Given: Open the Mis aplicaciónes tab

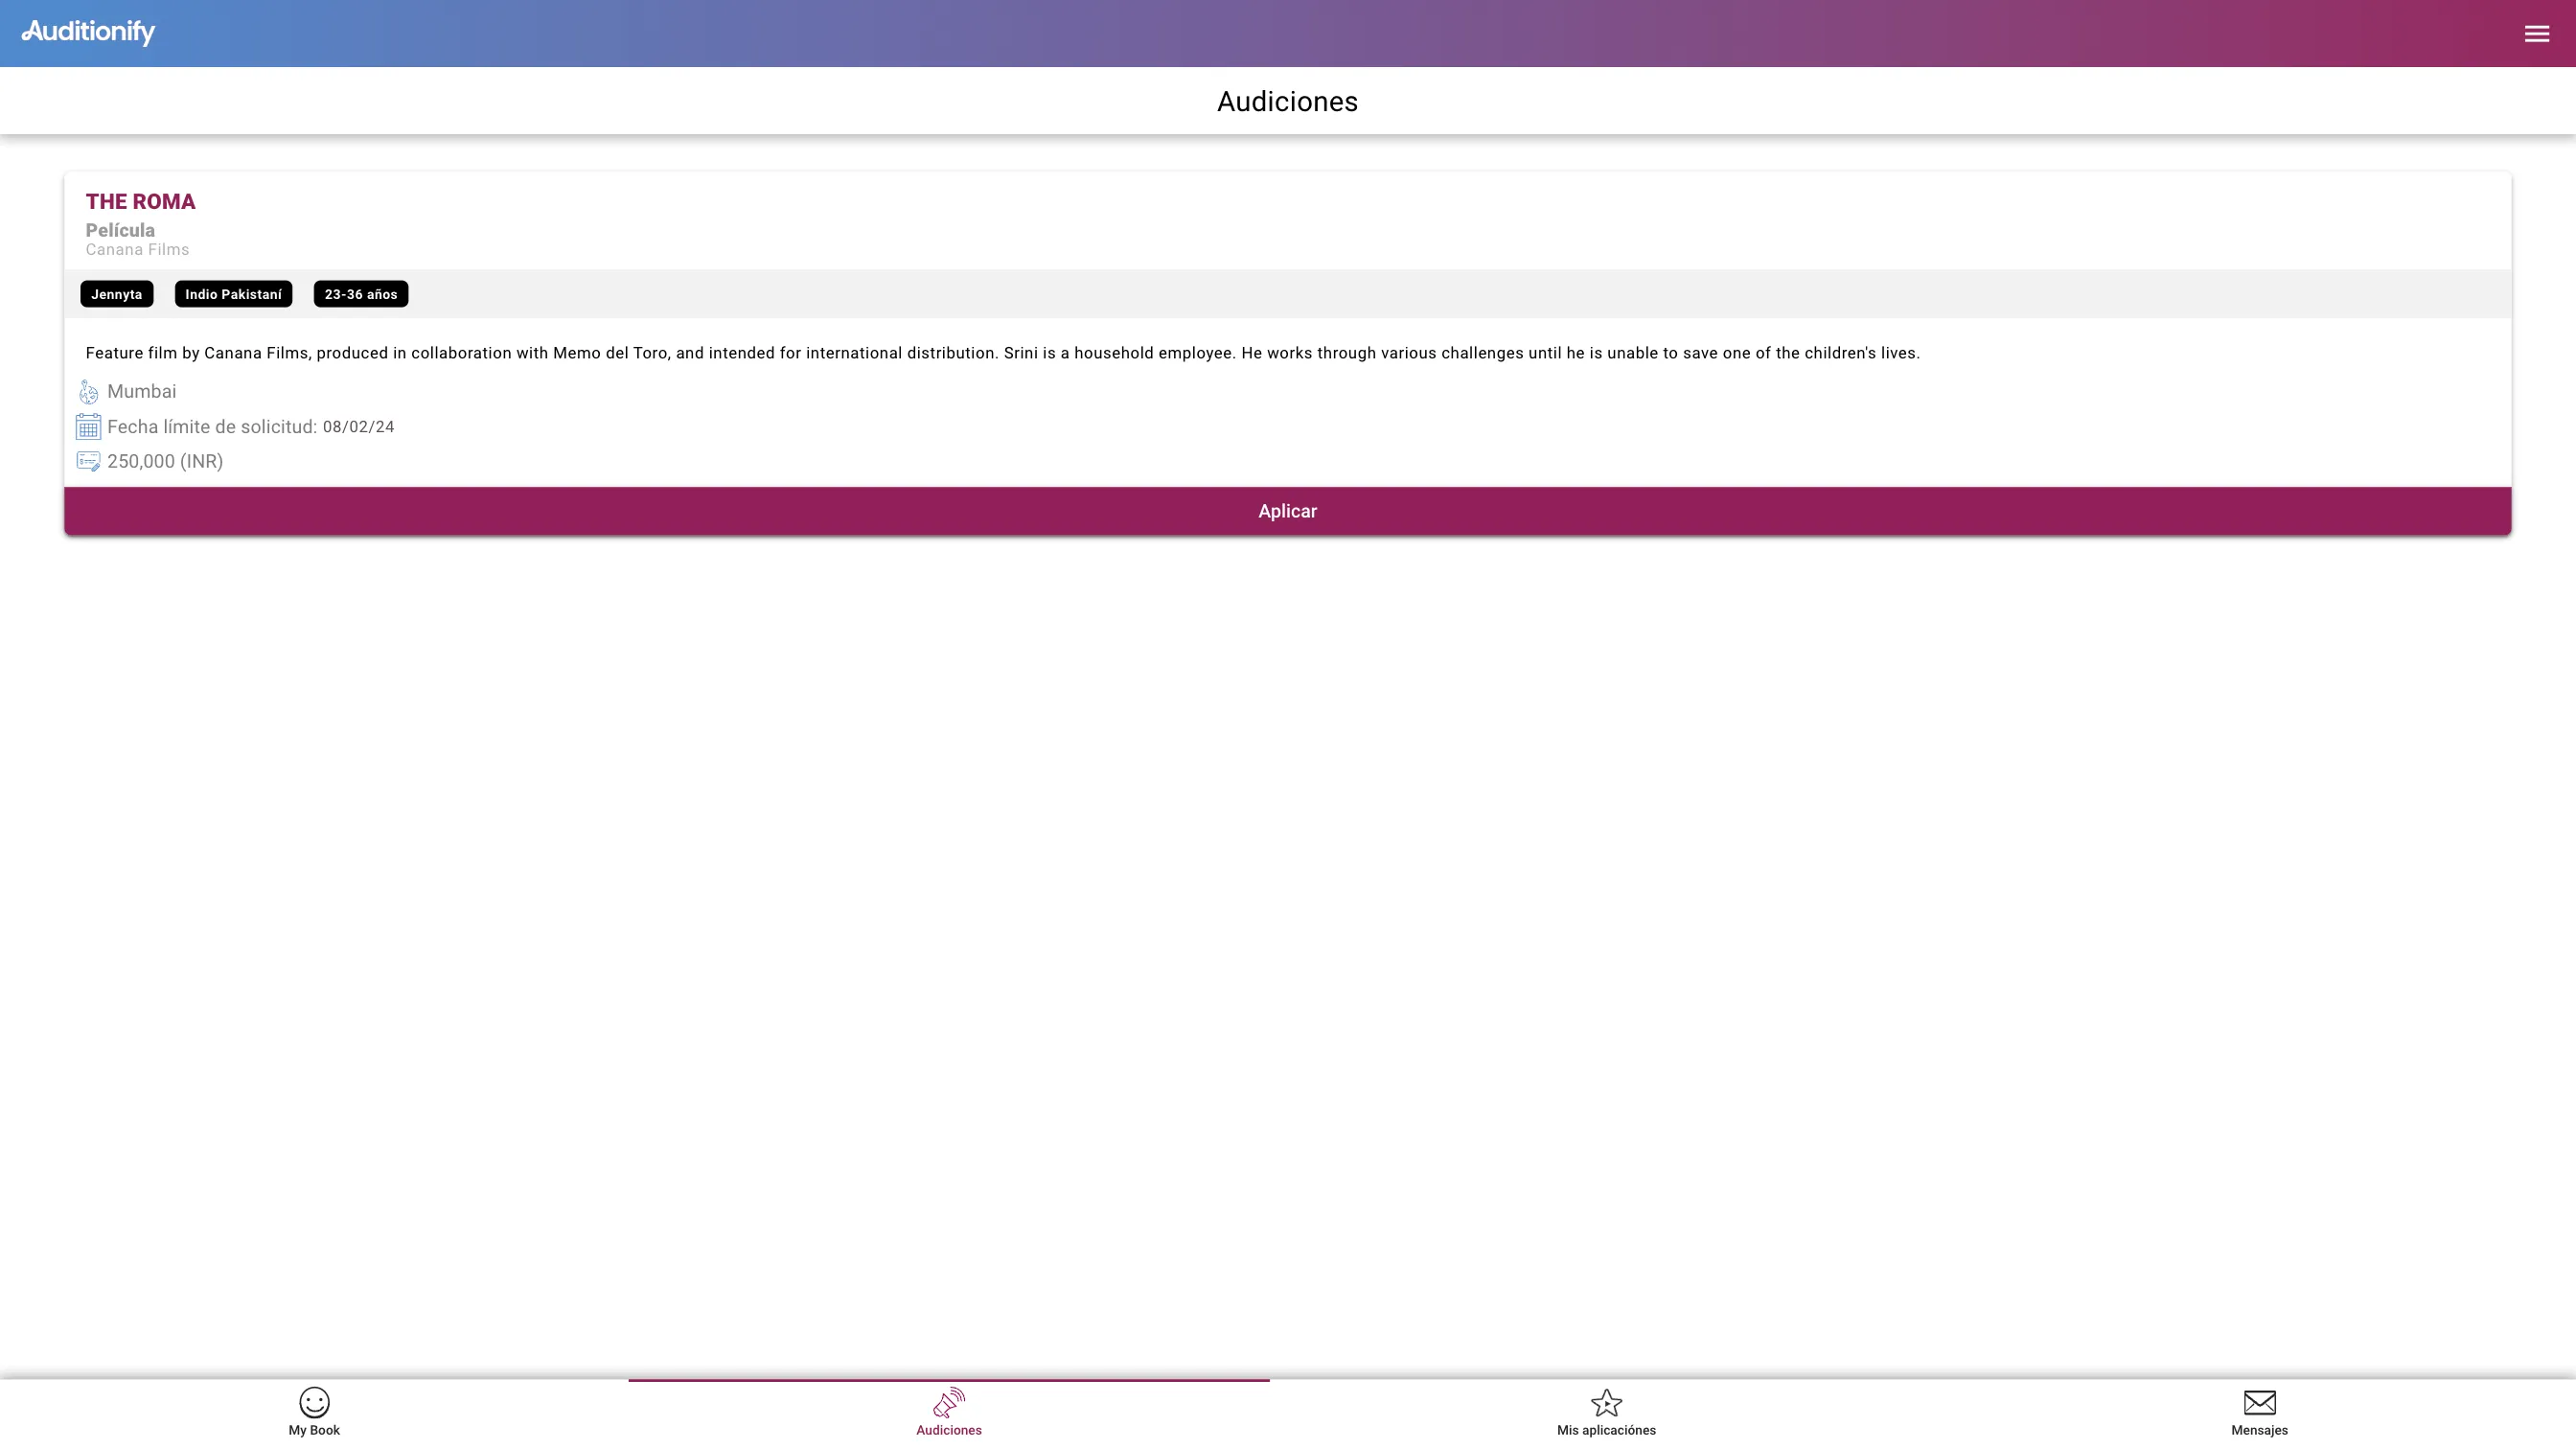Looking at the screenshot, I should [x=1606, y=1412].
